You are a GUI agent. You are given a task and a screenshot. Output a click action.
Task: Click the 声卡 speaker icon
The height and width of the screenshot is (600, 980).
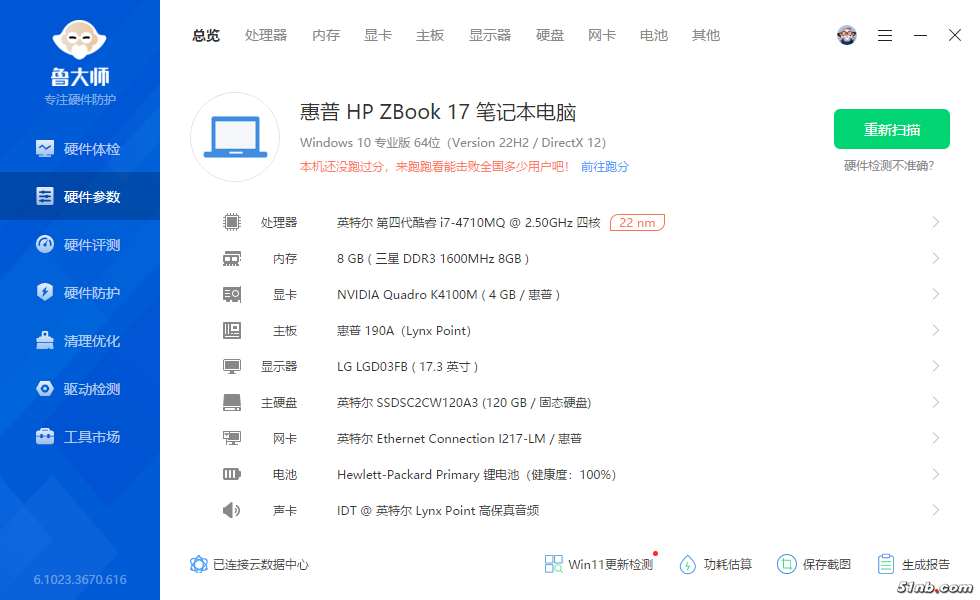[x=232, y=511]
